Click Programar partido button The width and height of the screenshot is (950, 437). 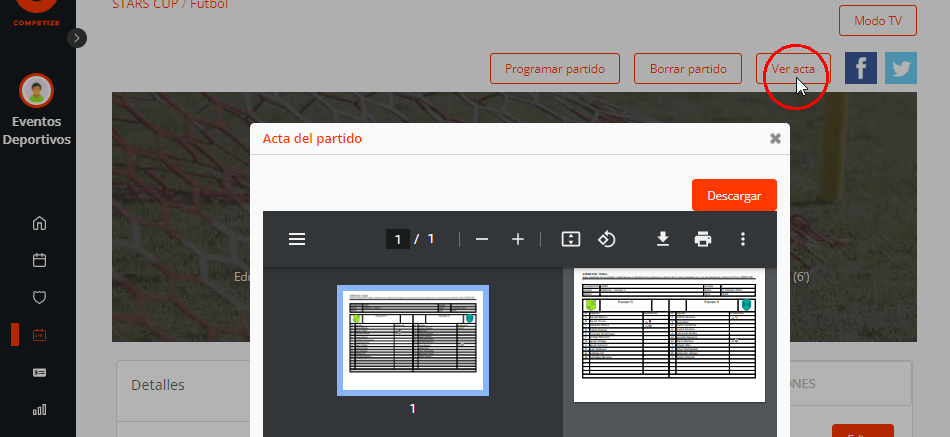(555, 68)
